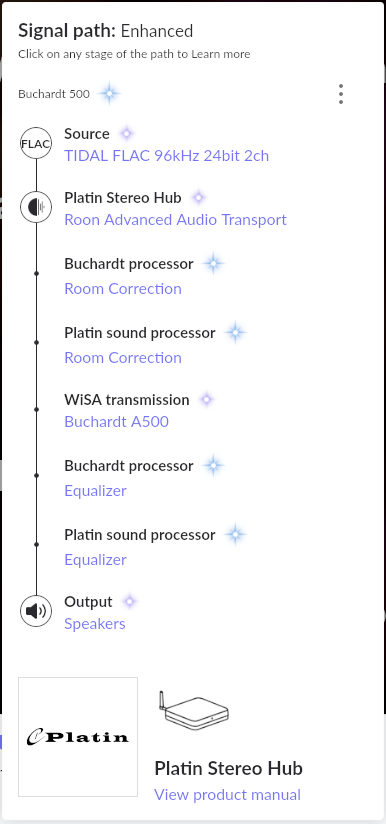Open View product manual link
386x824 pixels.
(227, 795)
